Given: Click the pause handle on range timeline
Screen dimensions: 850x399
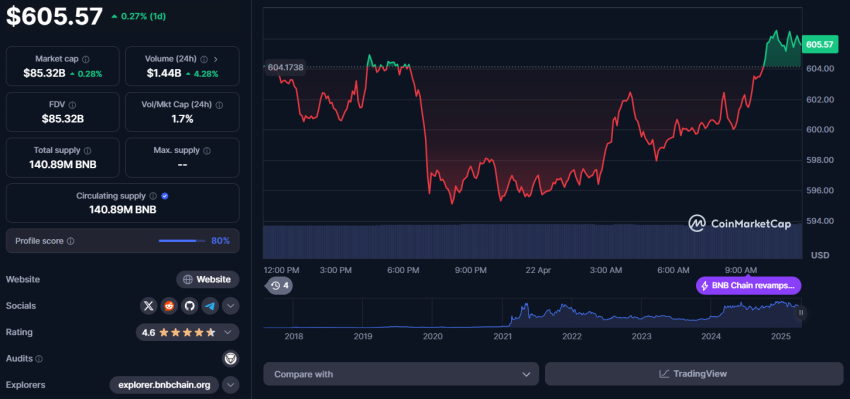Looking at the screenshot, I should [x=801, y=313].
